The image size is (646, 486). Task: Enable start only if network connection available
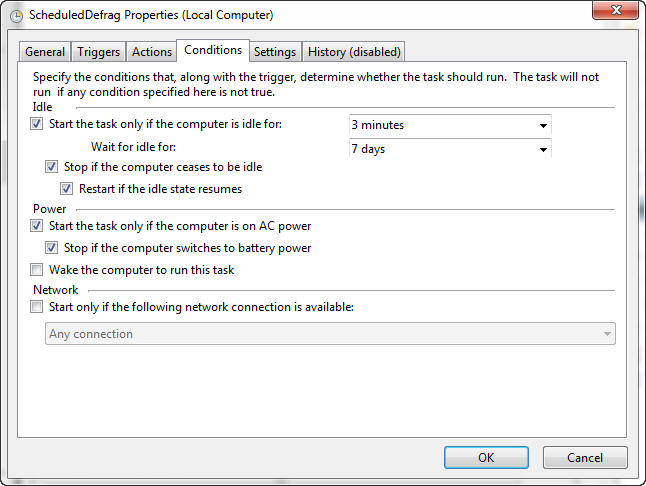coord(38,307)
